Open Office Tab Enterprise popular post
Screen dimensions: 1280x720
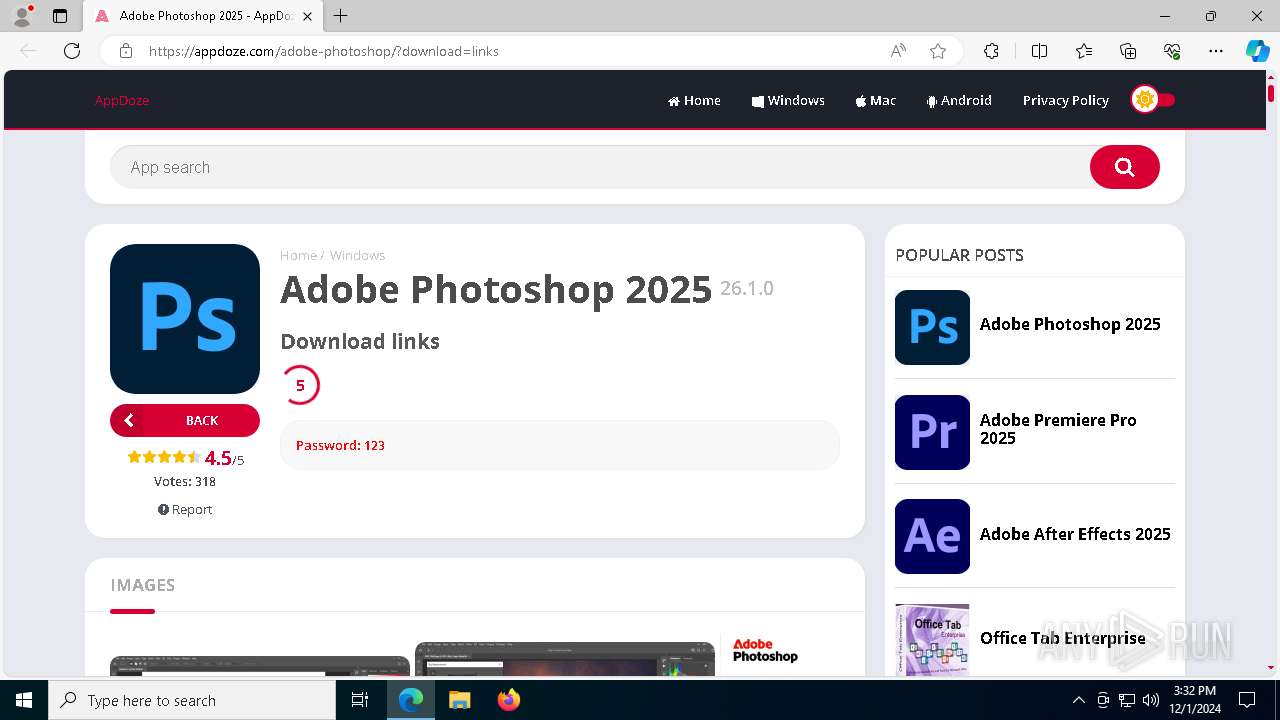tap(1062, 638)
